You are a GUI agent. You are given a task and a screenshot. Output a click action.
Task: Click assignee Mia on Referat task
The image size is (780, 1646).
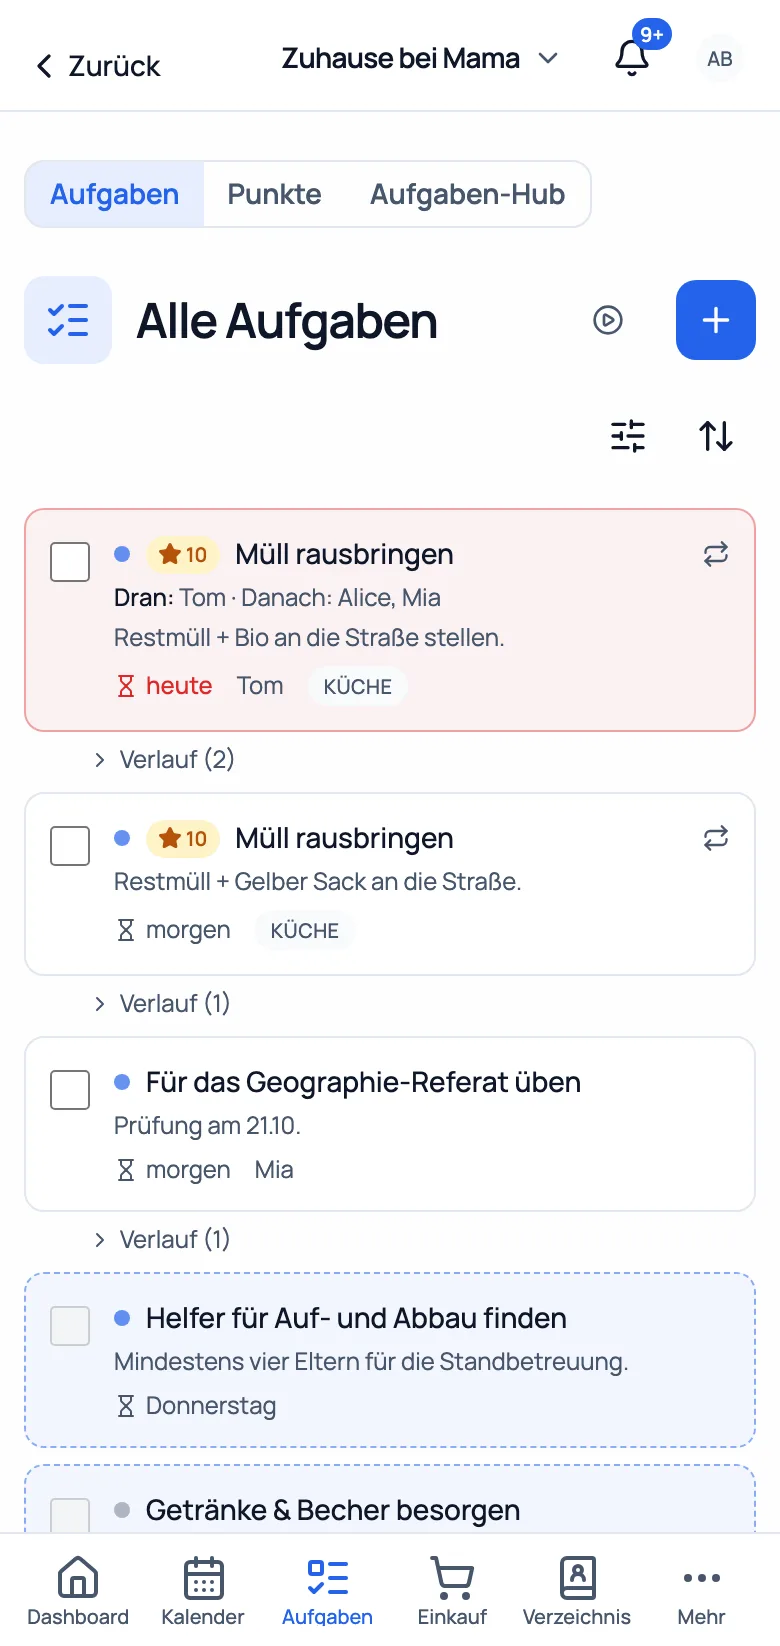pos(274,1170)
